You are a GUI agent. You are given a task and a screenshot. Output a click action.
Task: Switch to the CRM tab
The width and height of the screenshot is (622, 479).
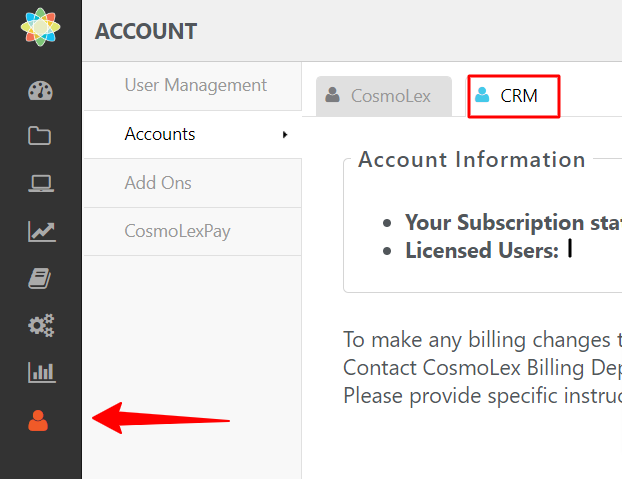(x=513, y=96)
